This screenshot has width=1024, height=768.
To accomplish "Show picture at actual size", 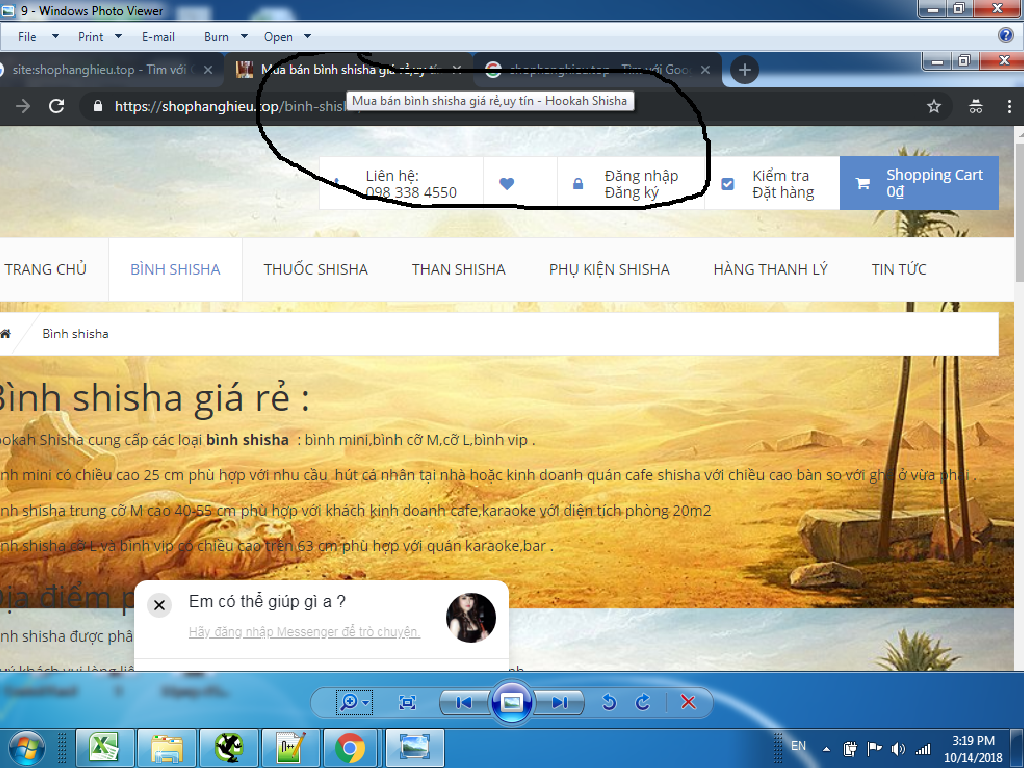I will pyautogui.click(x=408, y=703).
